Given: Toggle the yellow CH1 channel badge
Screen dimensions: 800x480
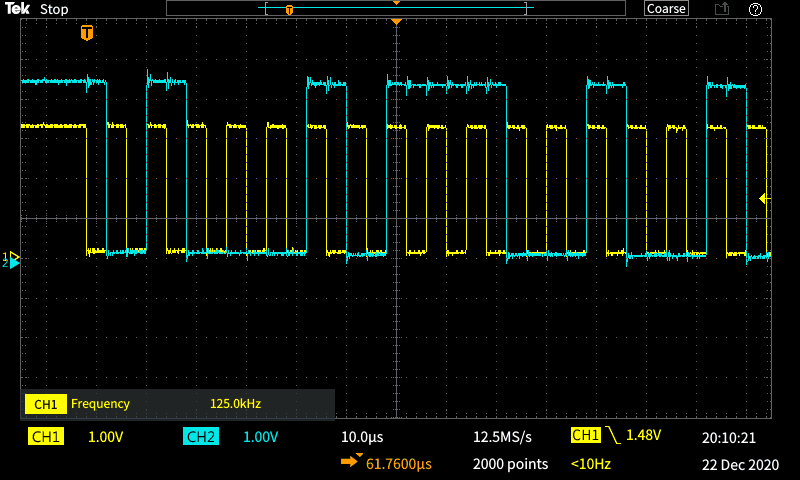Looking at the screenshot, I should coord(46,437).
